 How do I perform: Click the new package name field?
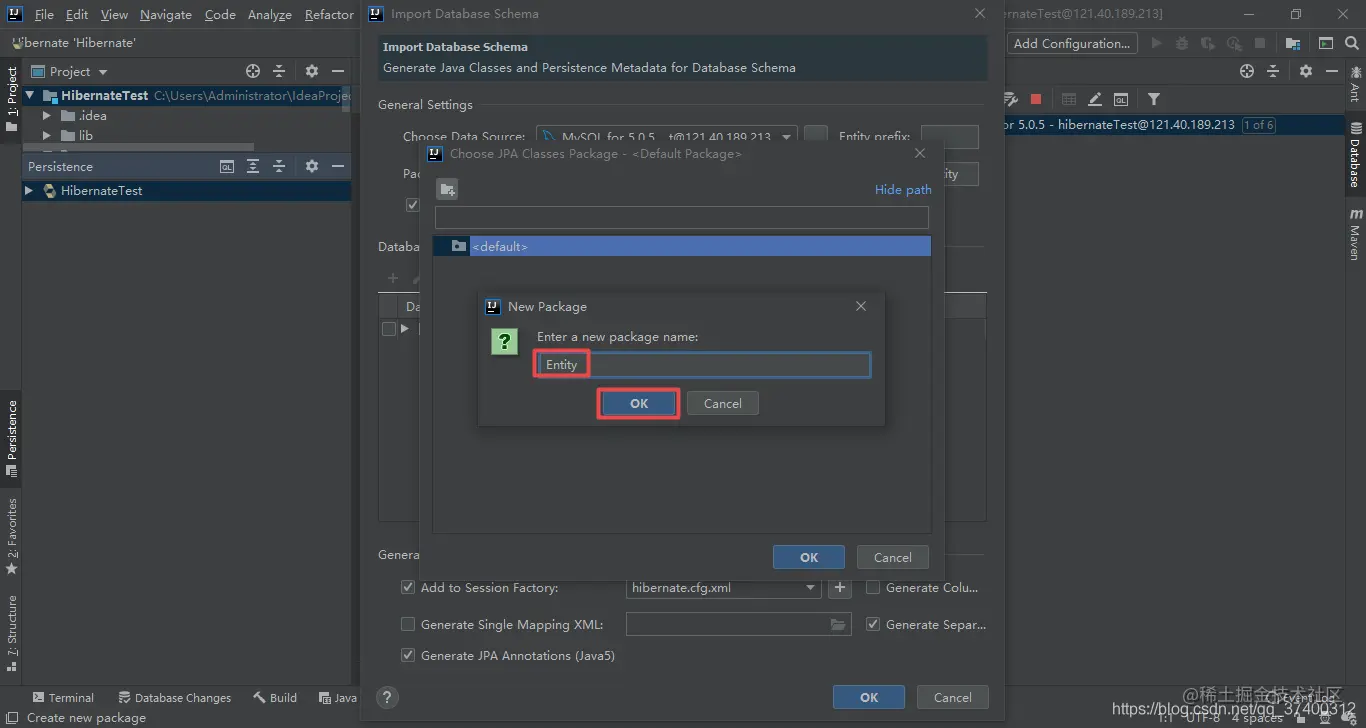703,365
